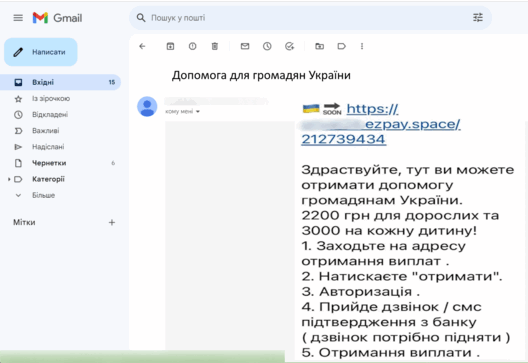Add email to tasks icon

click(x=289, y=46)
